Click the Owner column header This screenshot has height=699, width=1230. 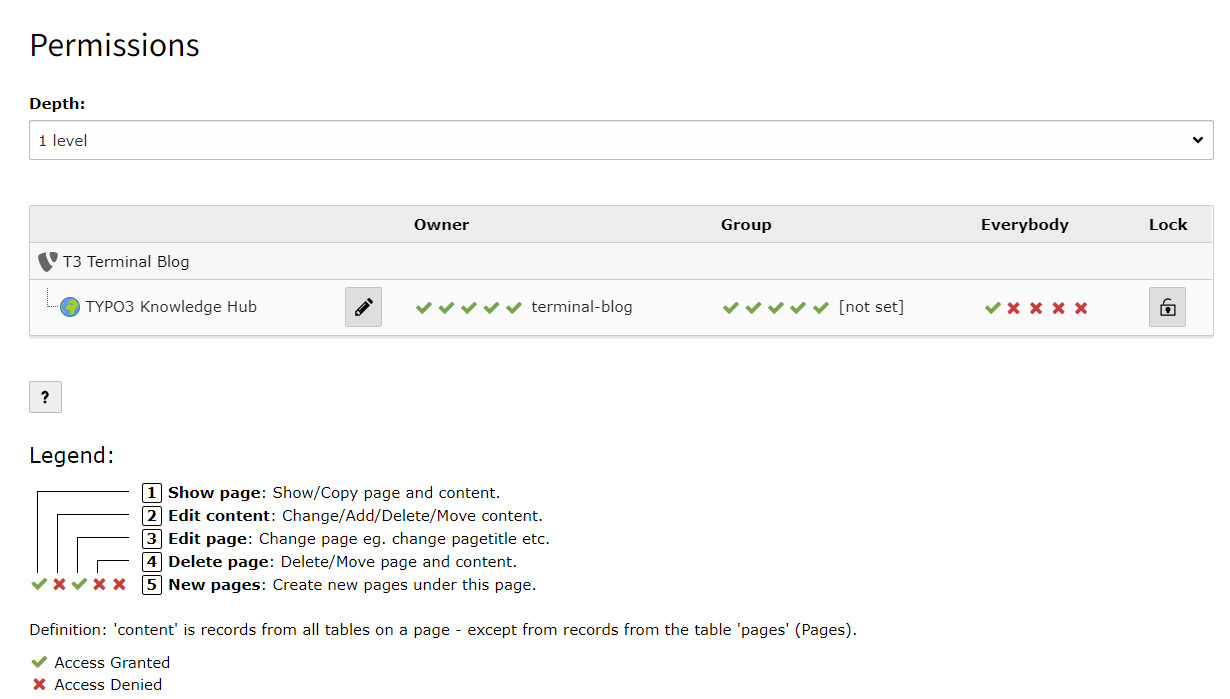(441, 225)
